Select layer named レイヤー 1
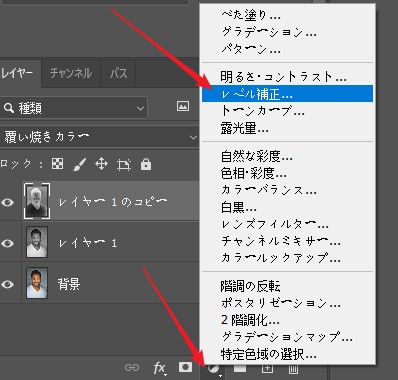The height and width of the screenshot is (380, 398). pyautogui.click(x=87, y=243)
